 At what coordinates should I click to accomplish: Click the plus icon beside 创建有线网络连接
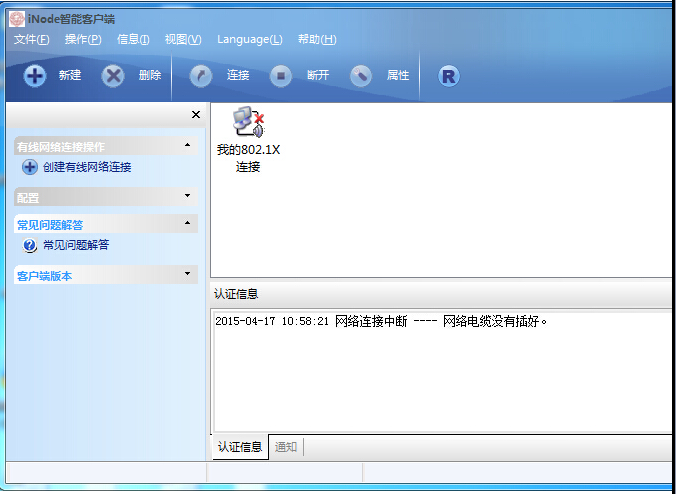pos(30,167)
